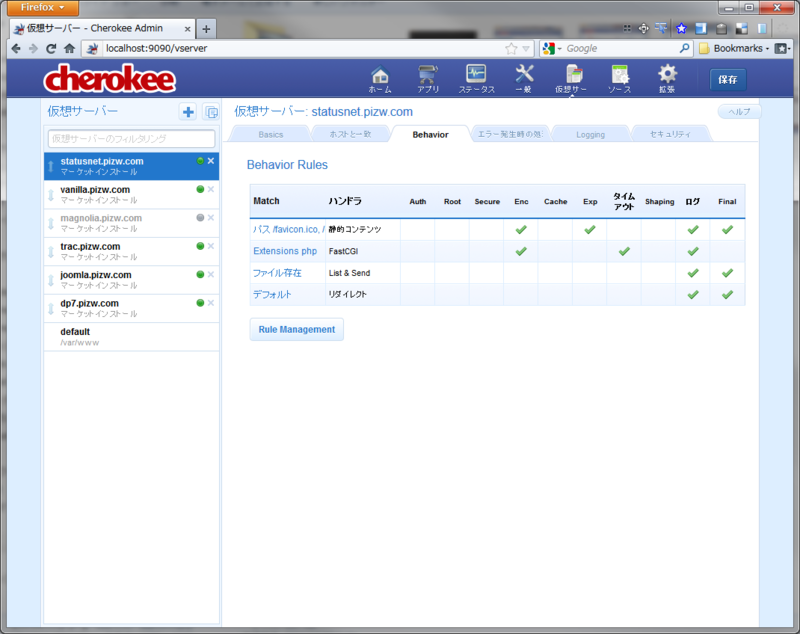
Task: Click the List & Send handler cell
Action: (363, 273)
